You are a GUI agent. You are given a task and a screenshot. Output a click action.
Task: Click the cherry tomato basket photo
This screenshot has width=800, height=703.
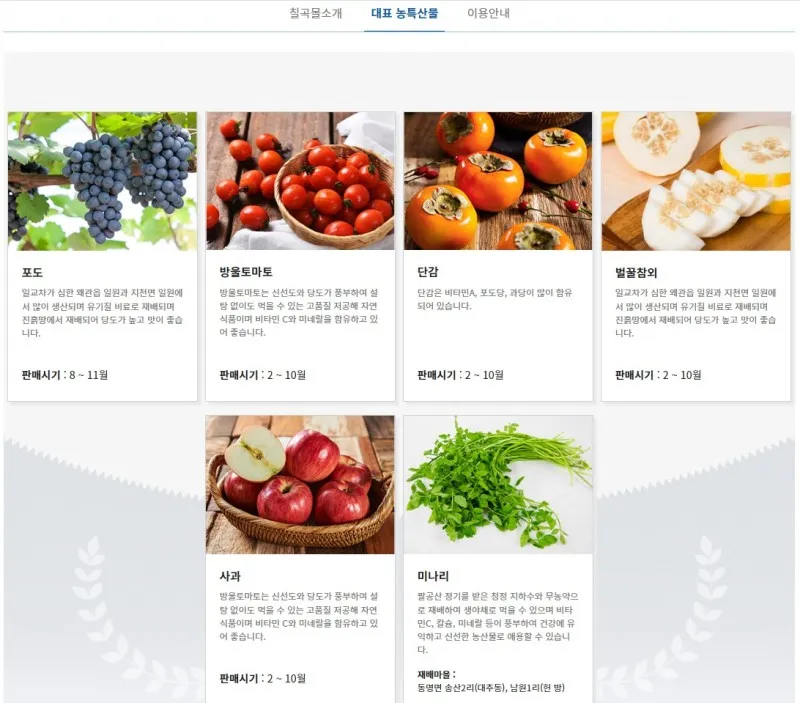tap(301, 181)
